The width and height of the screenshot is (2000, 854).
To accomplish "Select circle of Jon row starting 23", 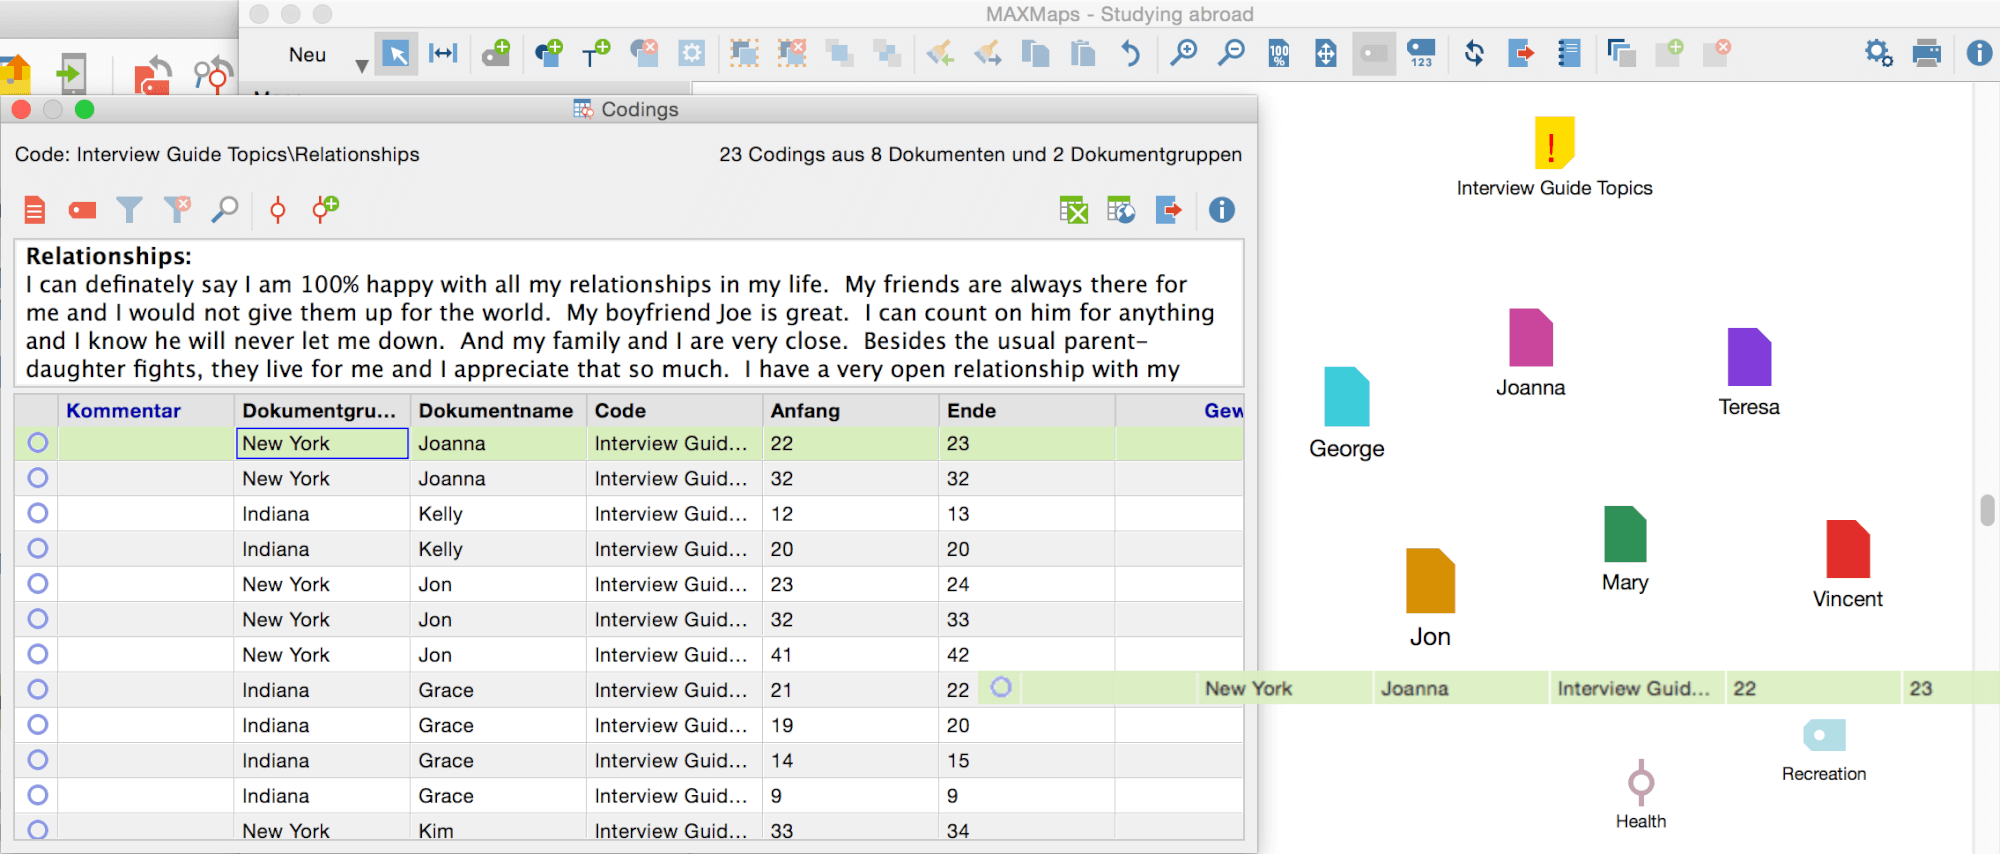I will [38, 583].
